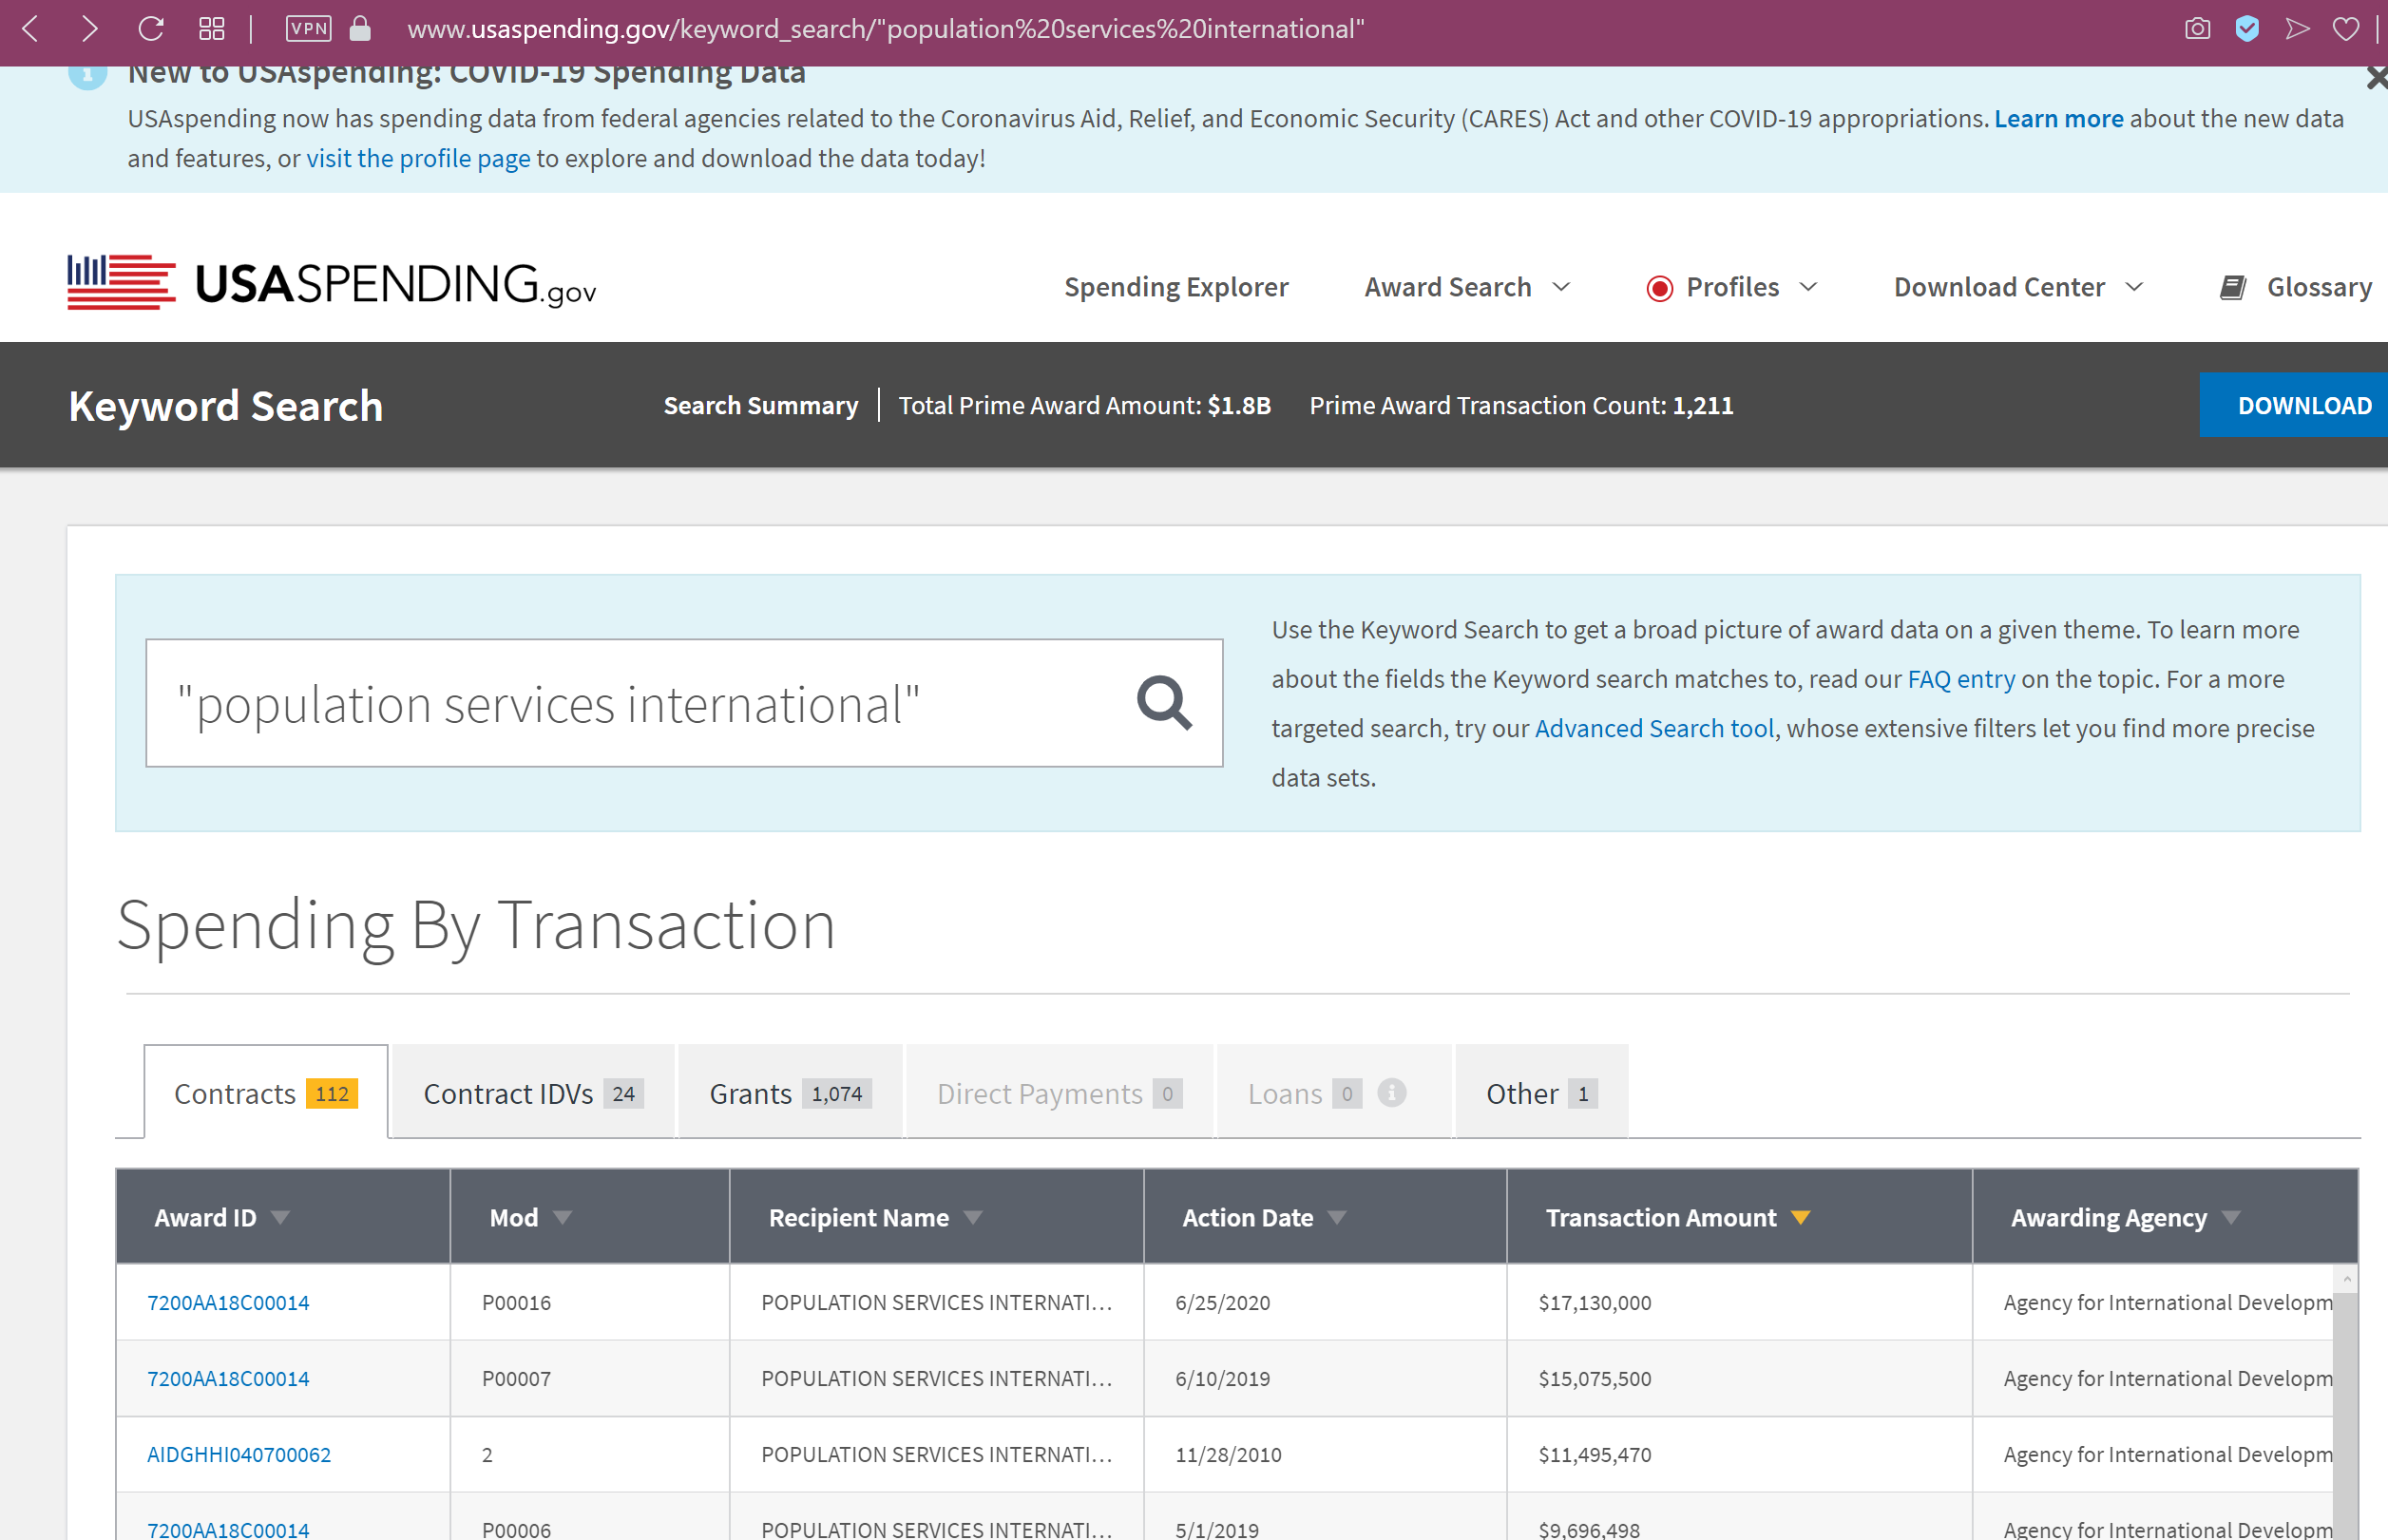Open the Advanced Search tool link

1654,728
